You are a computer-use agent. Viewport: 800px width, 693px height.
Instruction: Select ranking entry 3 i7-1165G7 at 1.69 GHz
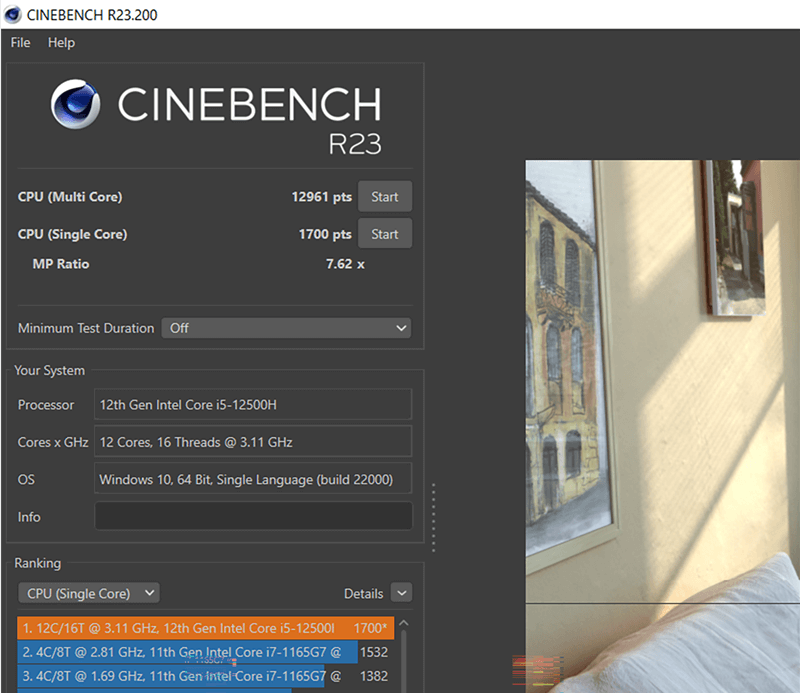point(206,676)
